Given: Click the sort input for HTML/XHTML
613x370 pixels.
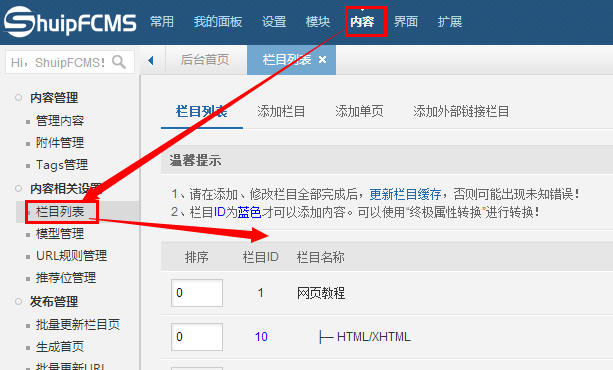Looking at the screenshot, I should point(197,337).
